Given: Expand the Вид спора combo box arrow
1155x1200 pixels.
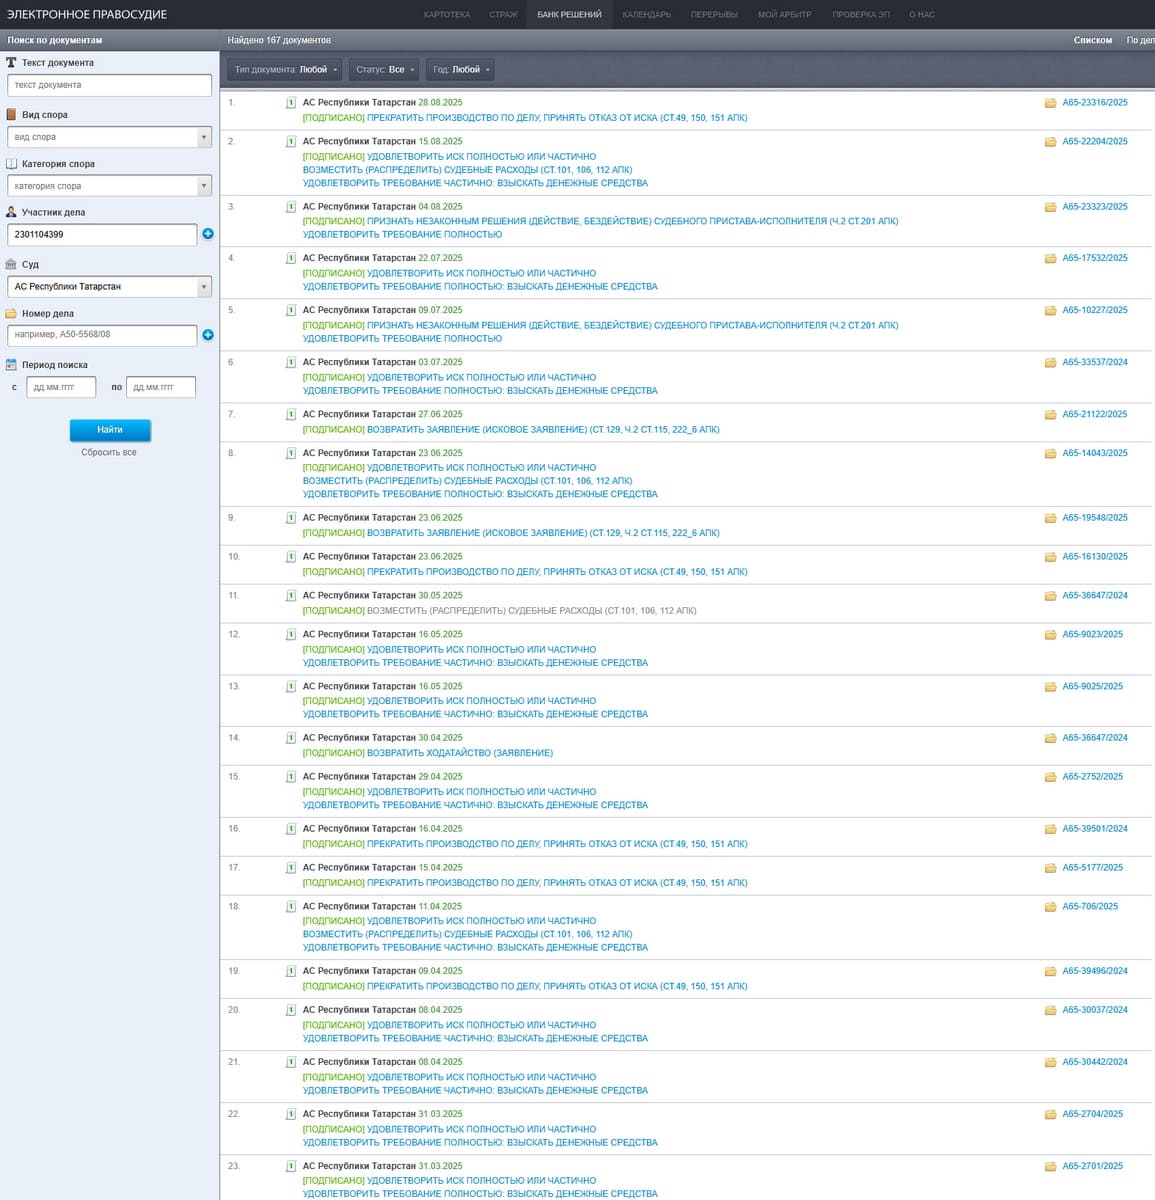Looking at the screenshot, I should tap(204, 137).
